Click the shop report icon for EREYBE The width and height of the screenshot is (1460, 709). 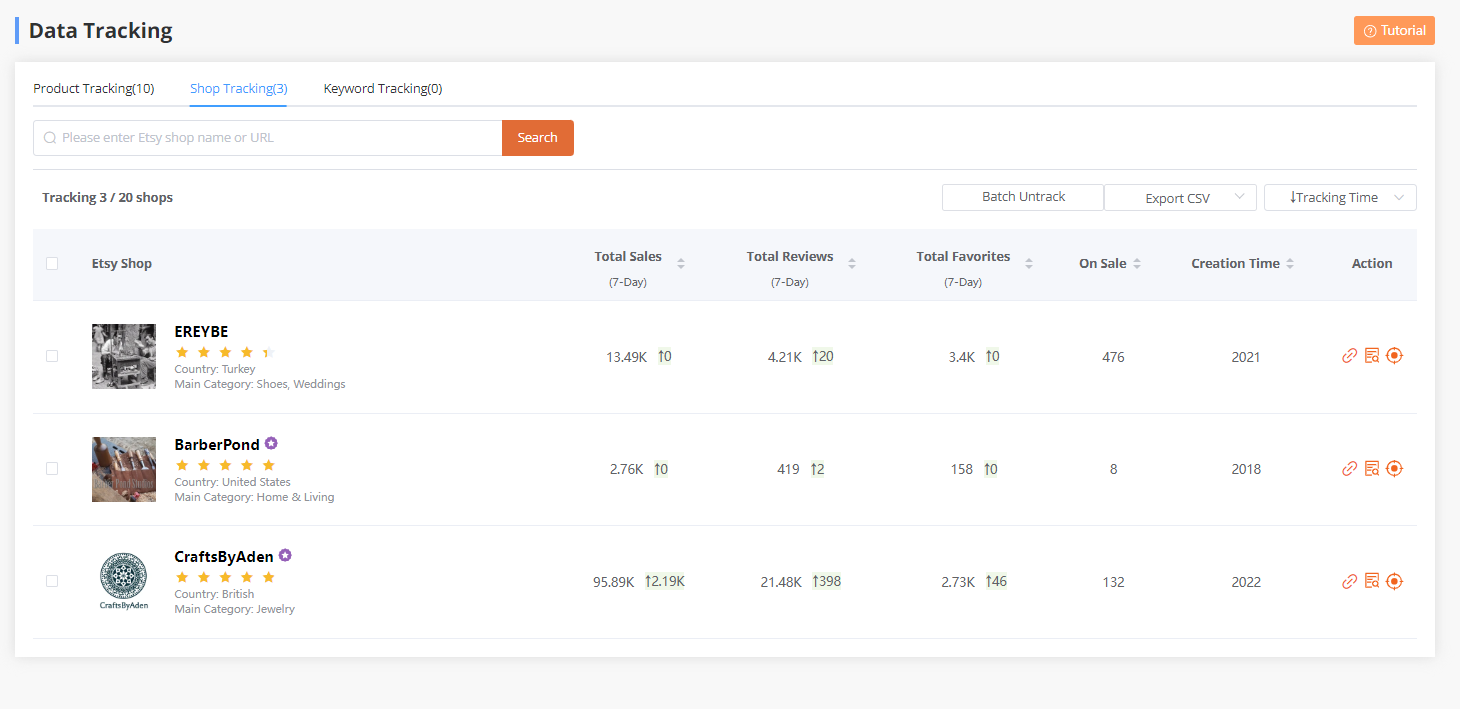[x=1371, y=355]
